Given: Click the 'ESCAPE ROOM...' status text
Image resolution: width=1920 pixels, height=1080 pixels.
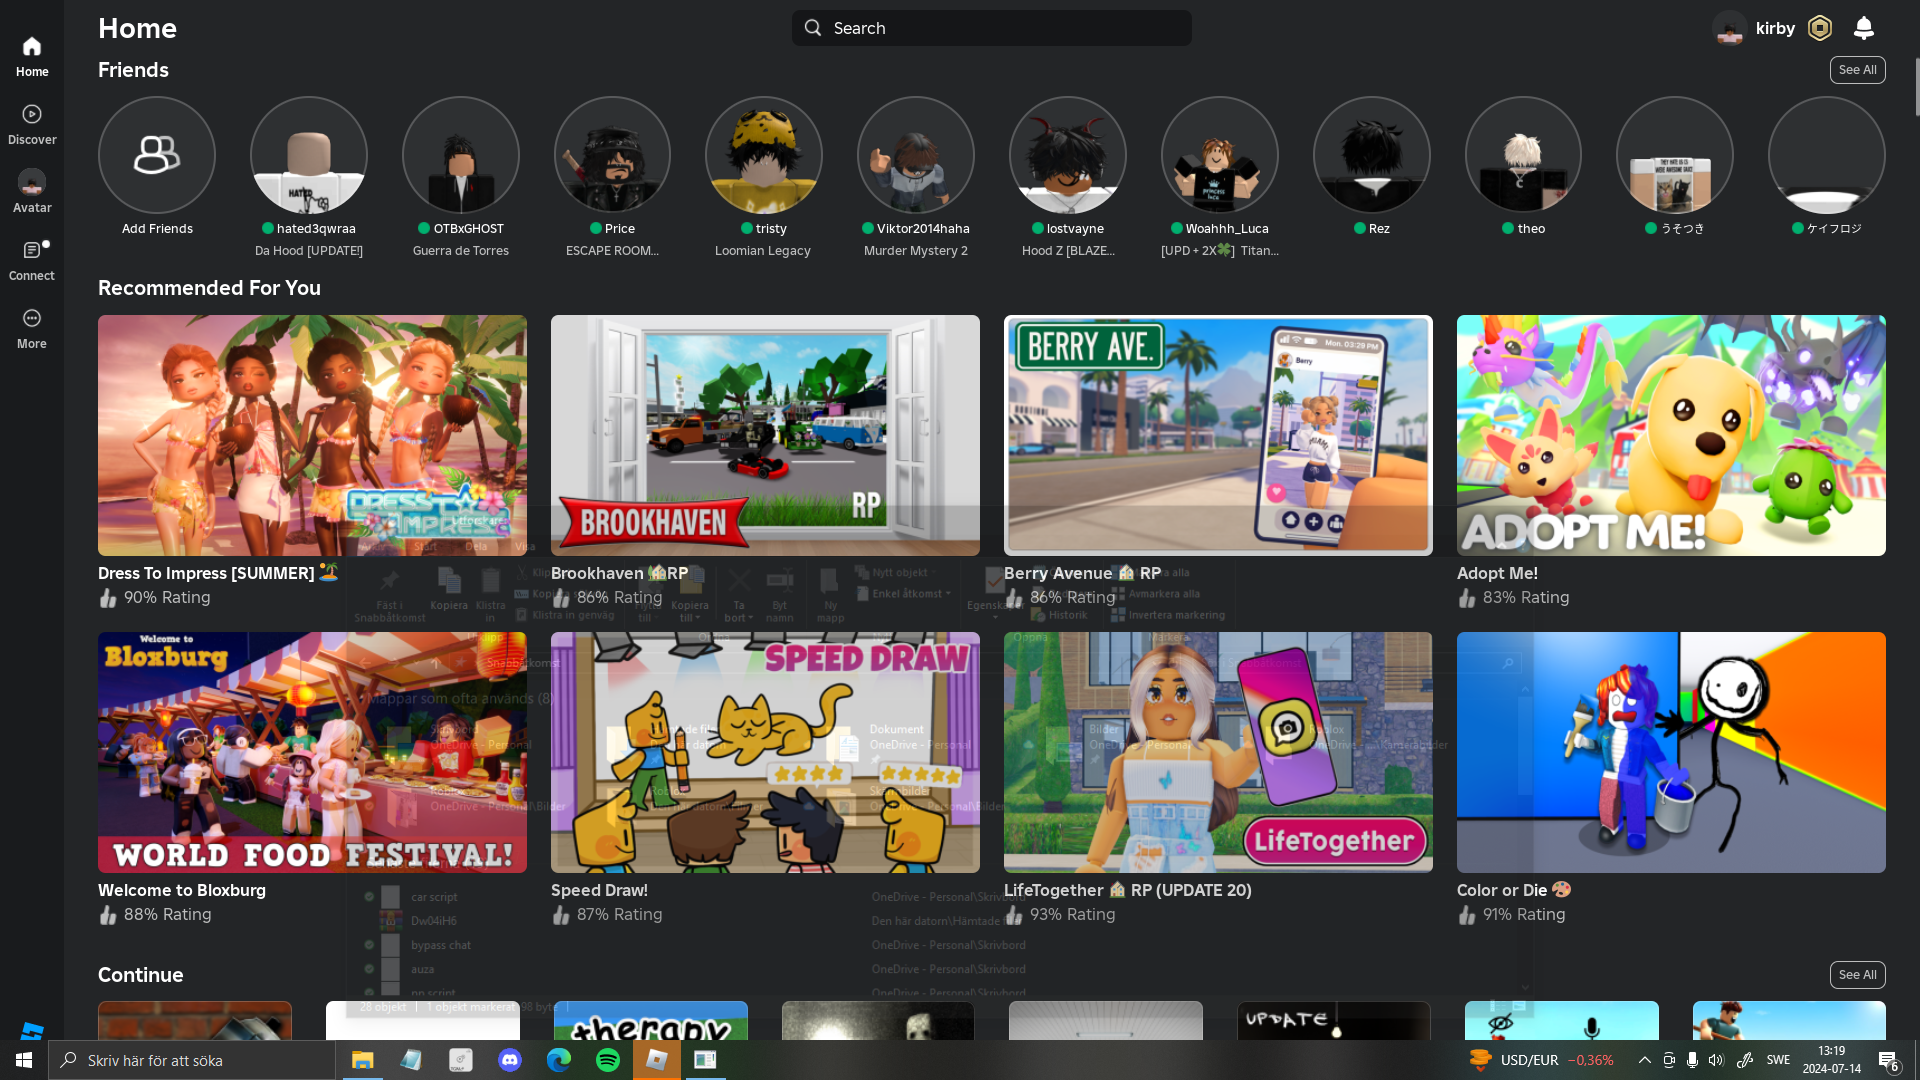Looking at the screenshot, I should [612, 251].
